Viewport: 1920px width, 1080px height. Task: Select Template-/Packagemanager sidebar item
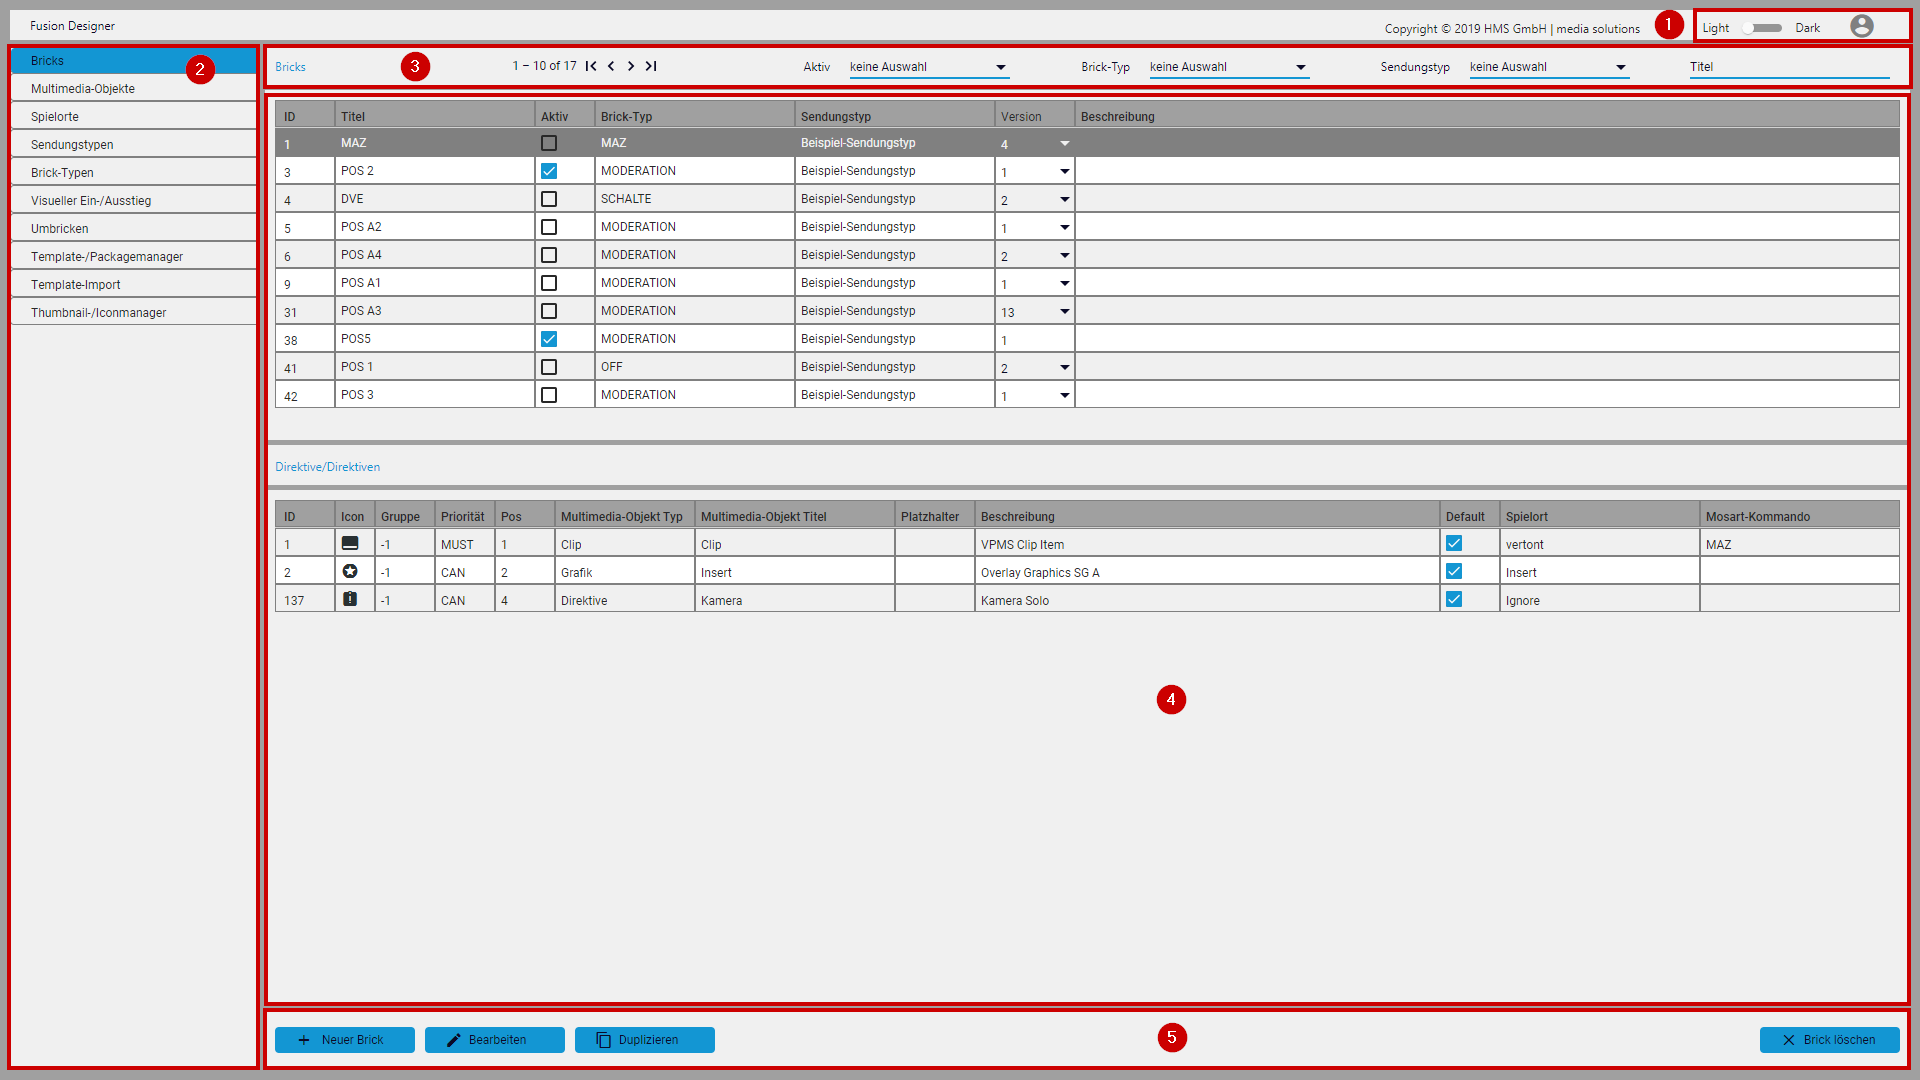(107, 257)
